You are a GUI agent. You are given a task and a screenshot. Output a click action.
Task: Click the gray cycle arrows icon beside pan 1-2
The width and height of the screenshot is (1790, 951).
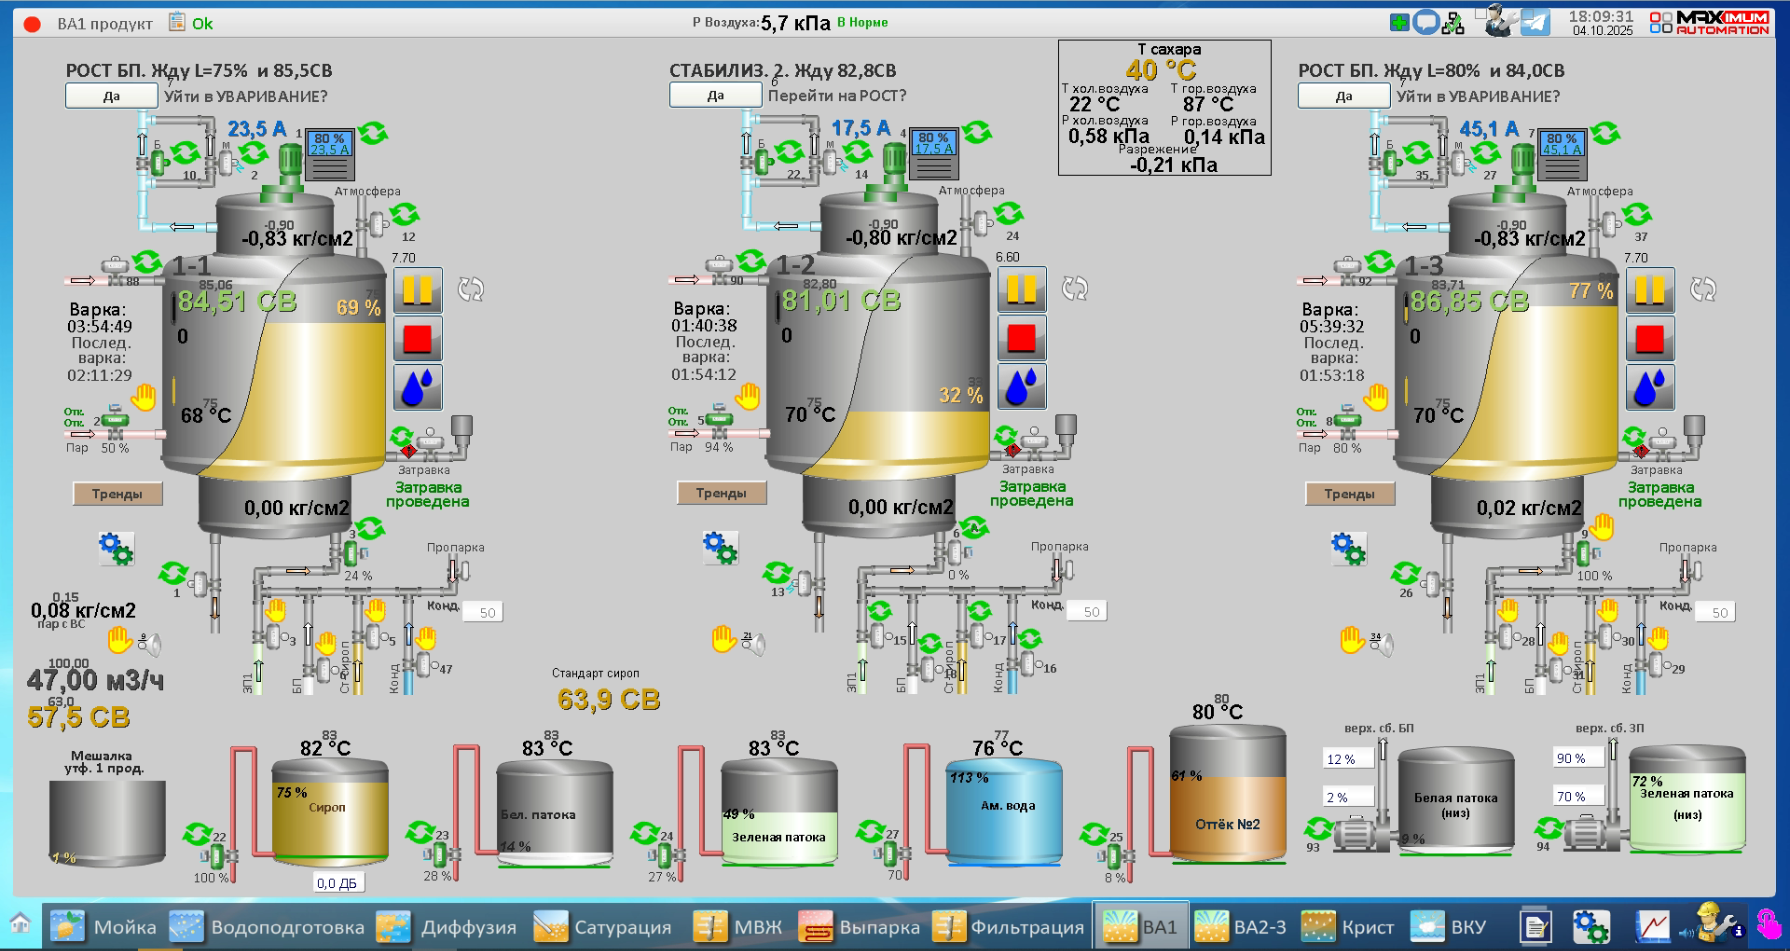(1074, 289)
